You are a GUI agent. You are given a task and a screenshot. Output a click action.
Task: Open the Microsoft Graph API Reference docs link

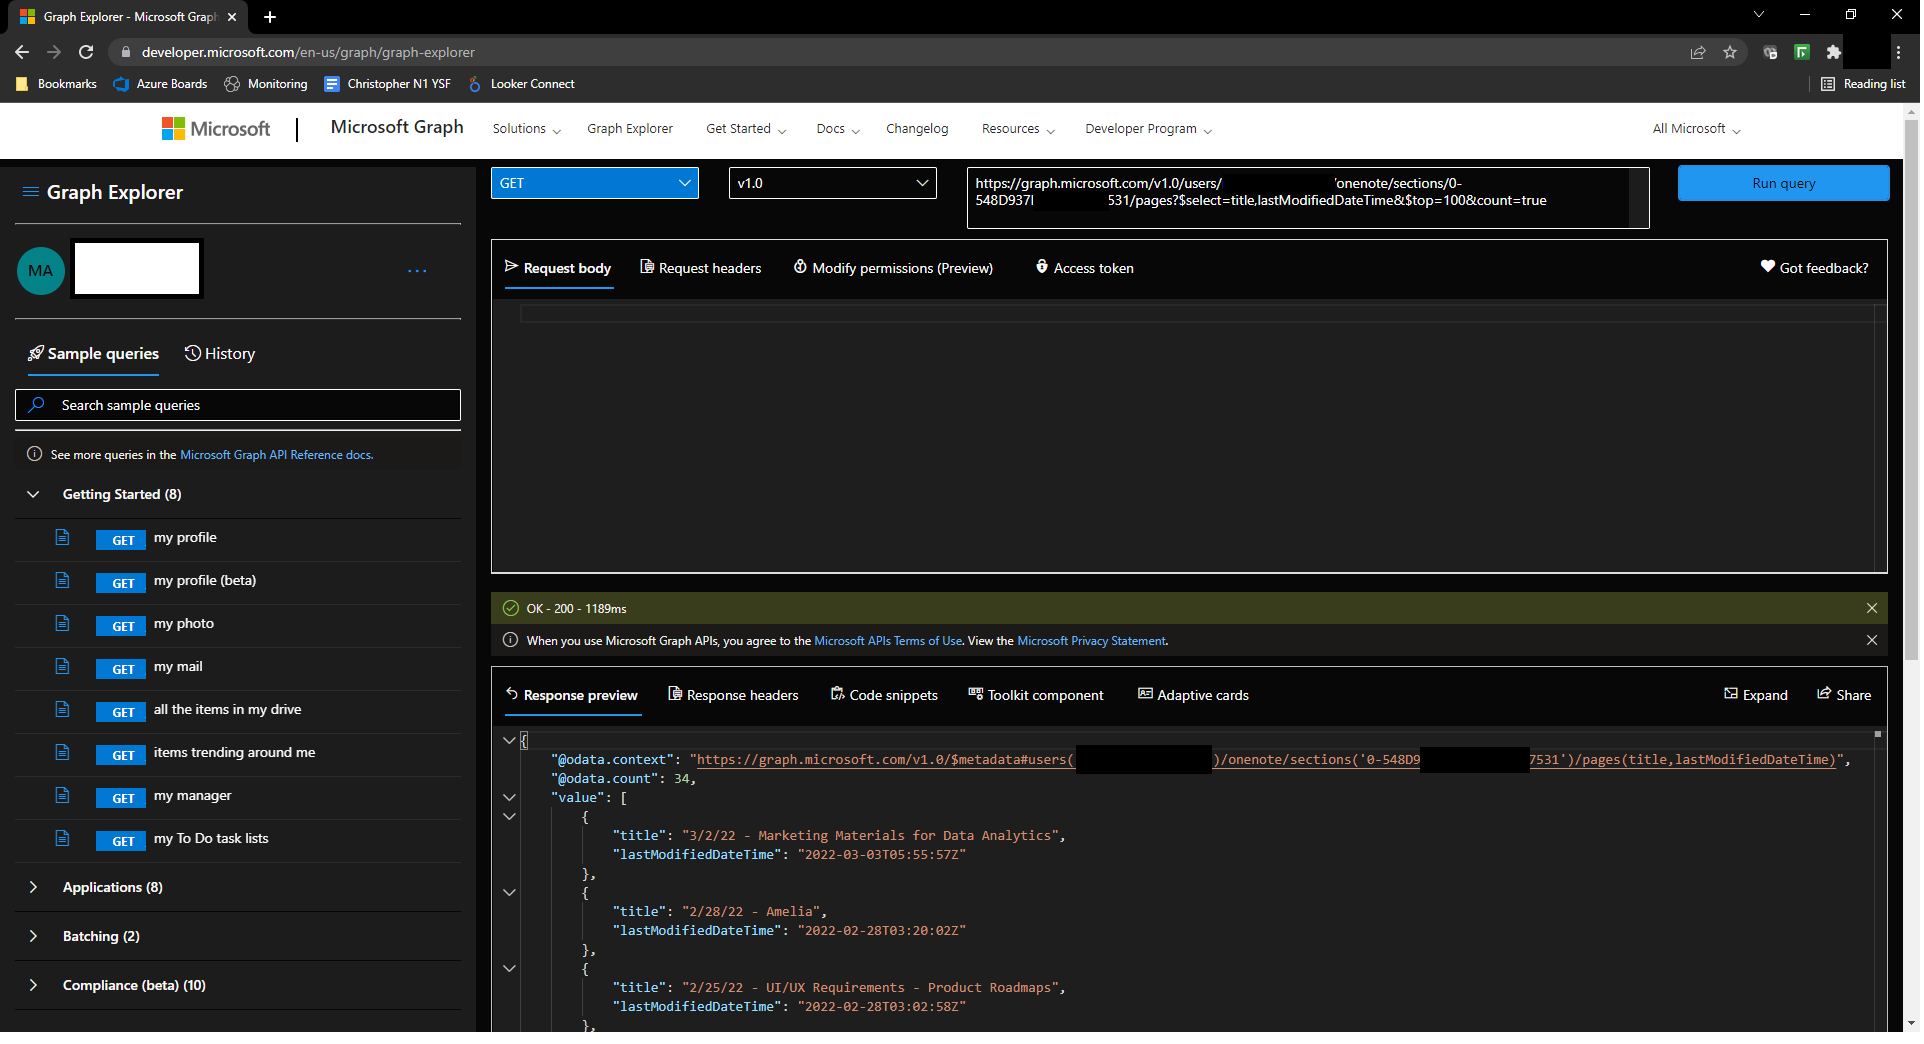[276, 455]
